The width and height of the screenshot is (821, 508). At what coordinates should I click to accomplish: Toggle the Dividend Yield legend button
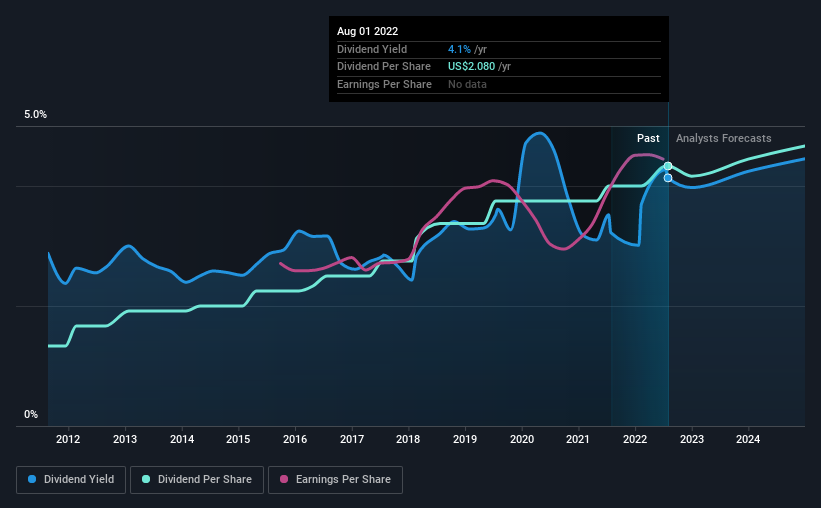click(71, 480)
